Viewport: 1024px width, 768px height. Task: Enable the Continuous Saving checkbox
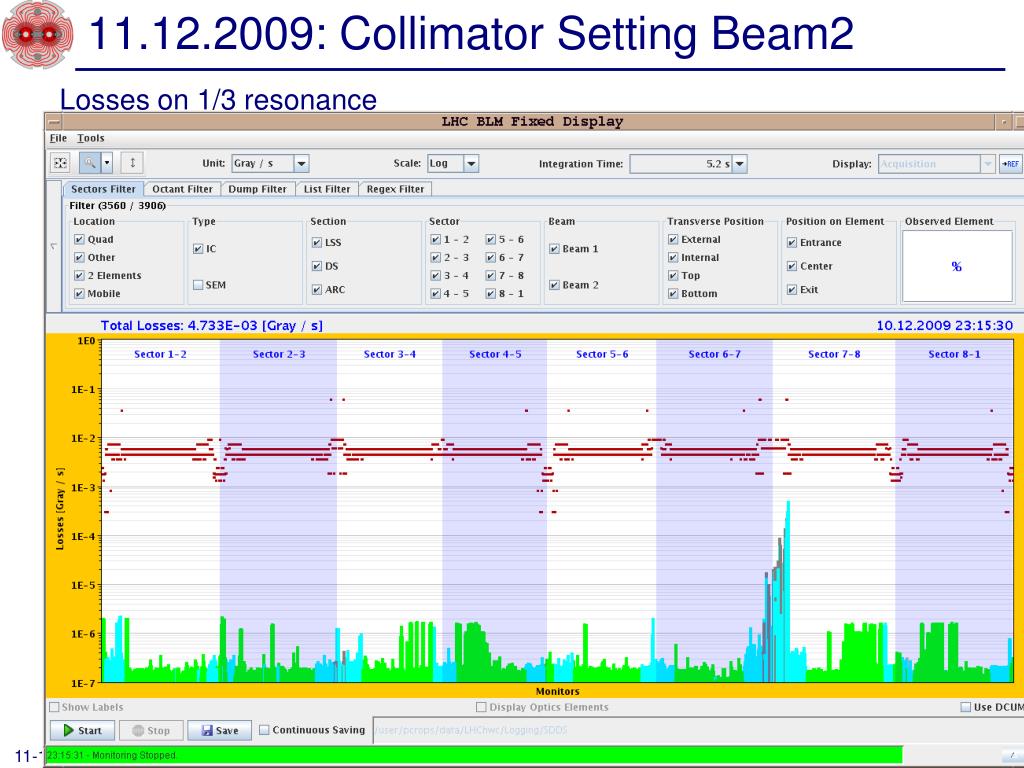tap(264, 730)
